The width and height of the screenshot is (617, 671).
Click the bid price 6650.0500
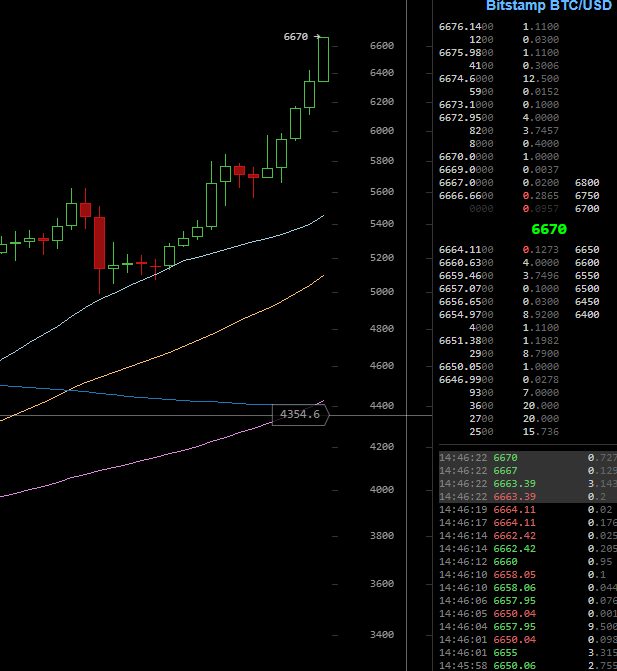(x=466, y=367)
